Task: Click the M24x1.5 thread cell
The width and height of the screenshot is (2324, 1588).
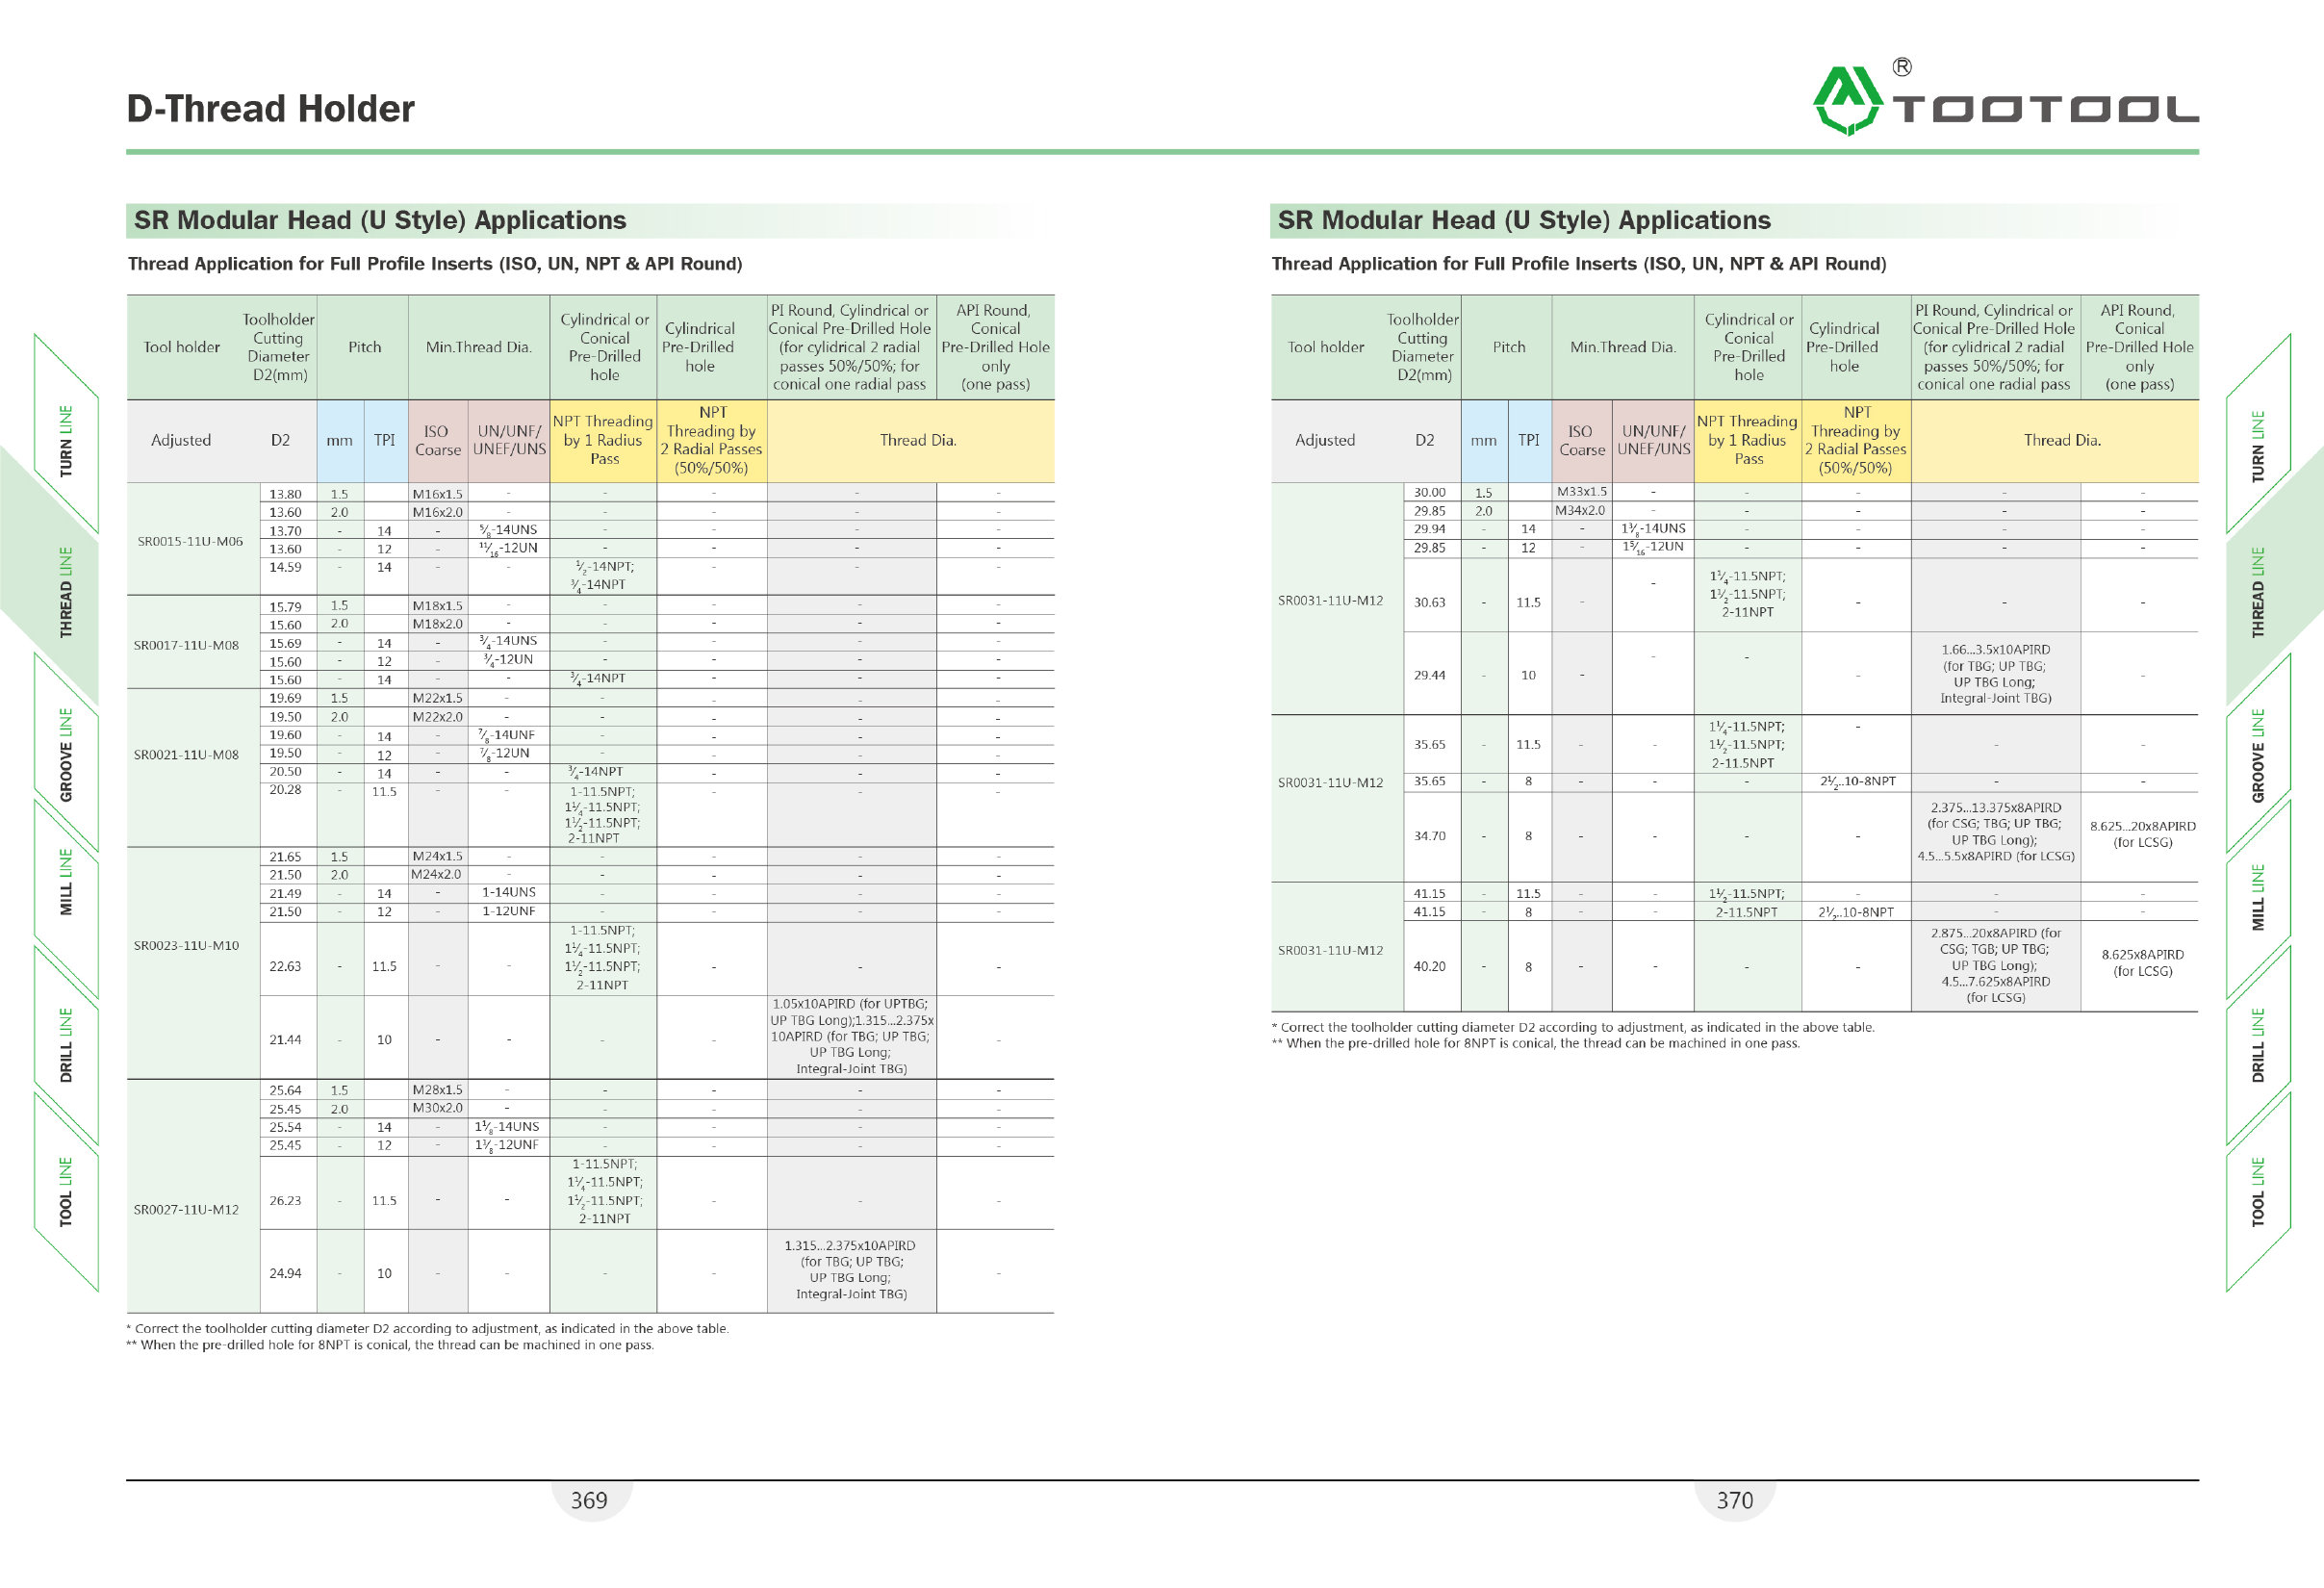Action: 438,857
